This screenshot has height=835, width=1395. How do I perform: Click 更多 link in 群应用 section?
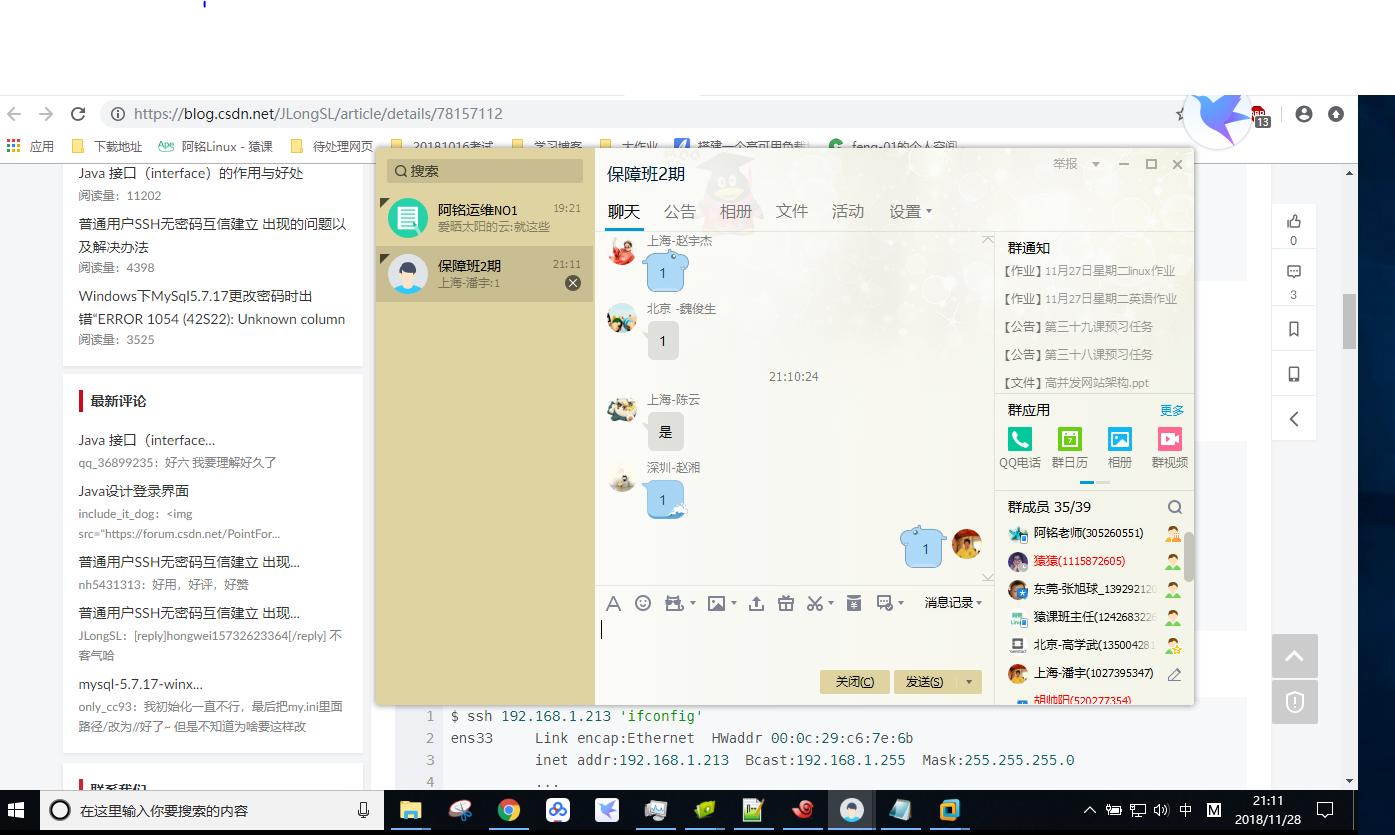1172,411
